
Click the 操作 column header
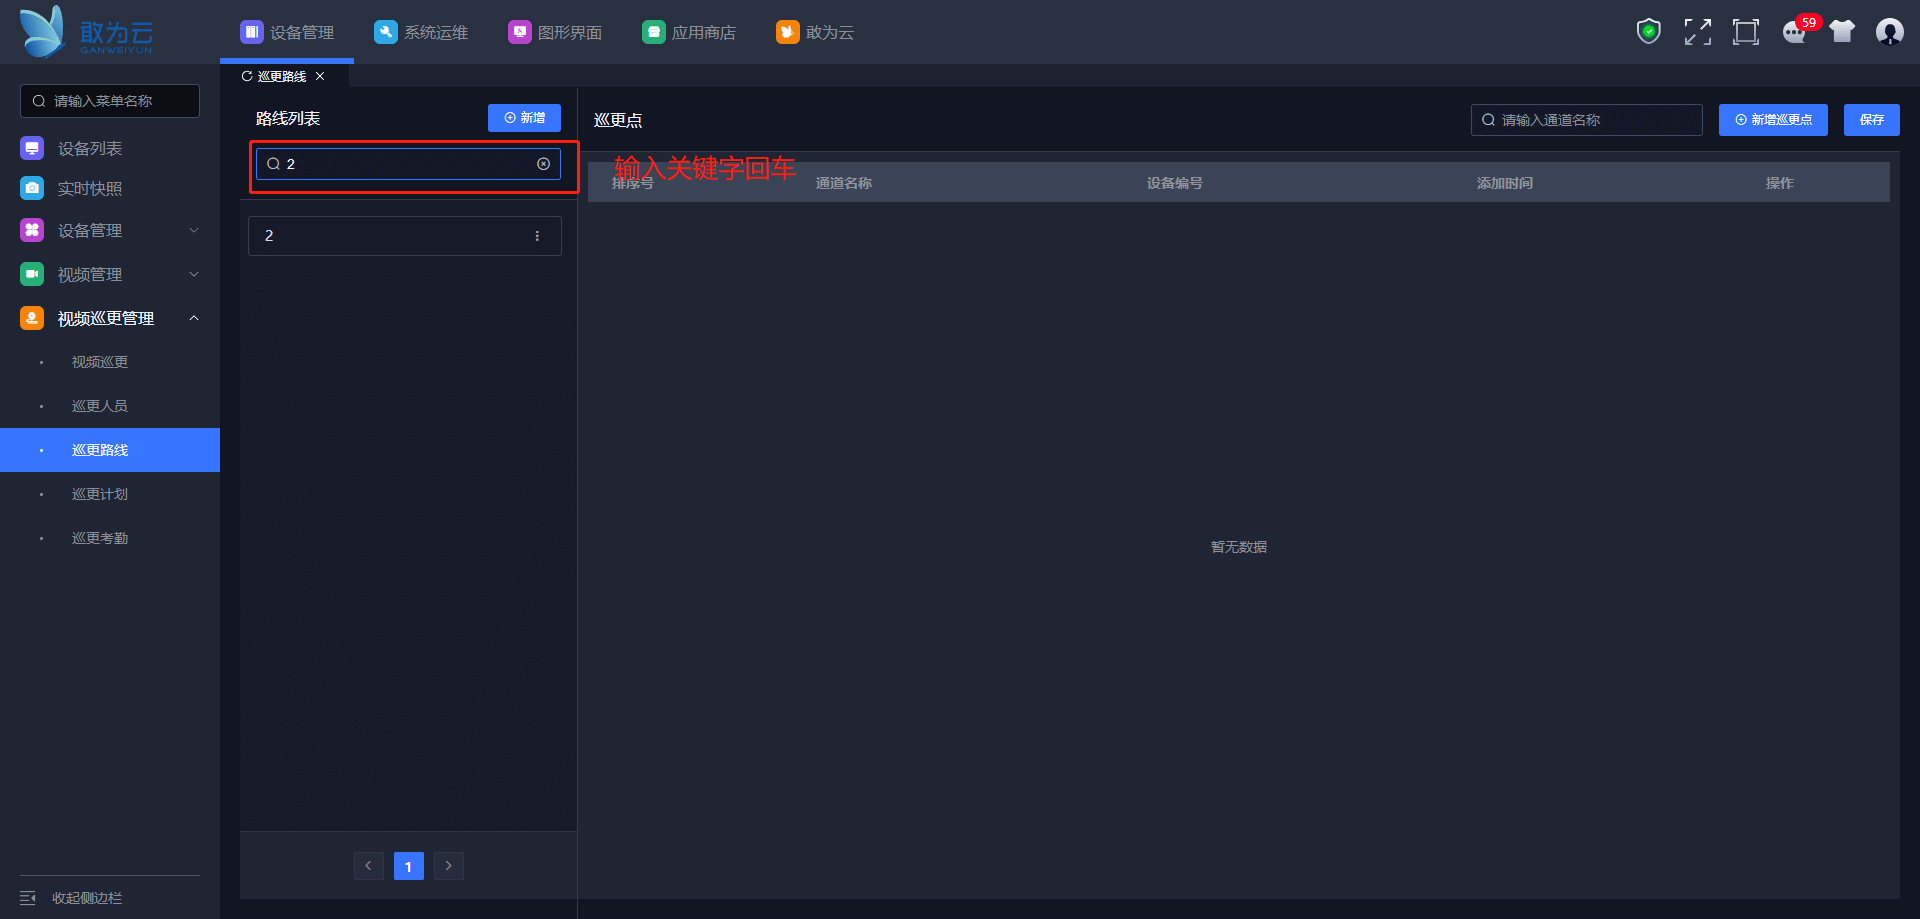pyautogui.click(x=1780, y=183)
